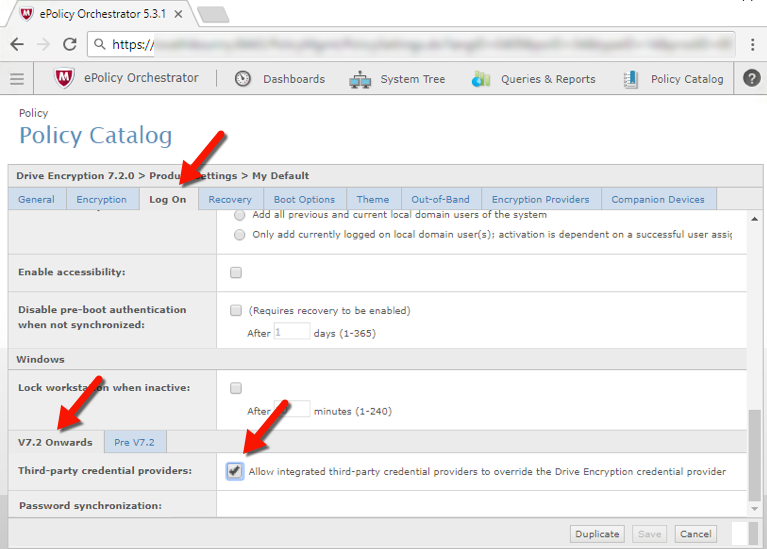This screenshot has height=549, width=767.
Task: Click browser forward arrow
Action: click(44, 44)
